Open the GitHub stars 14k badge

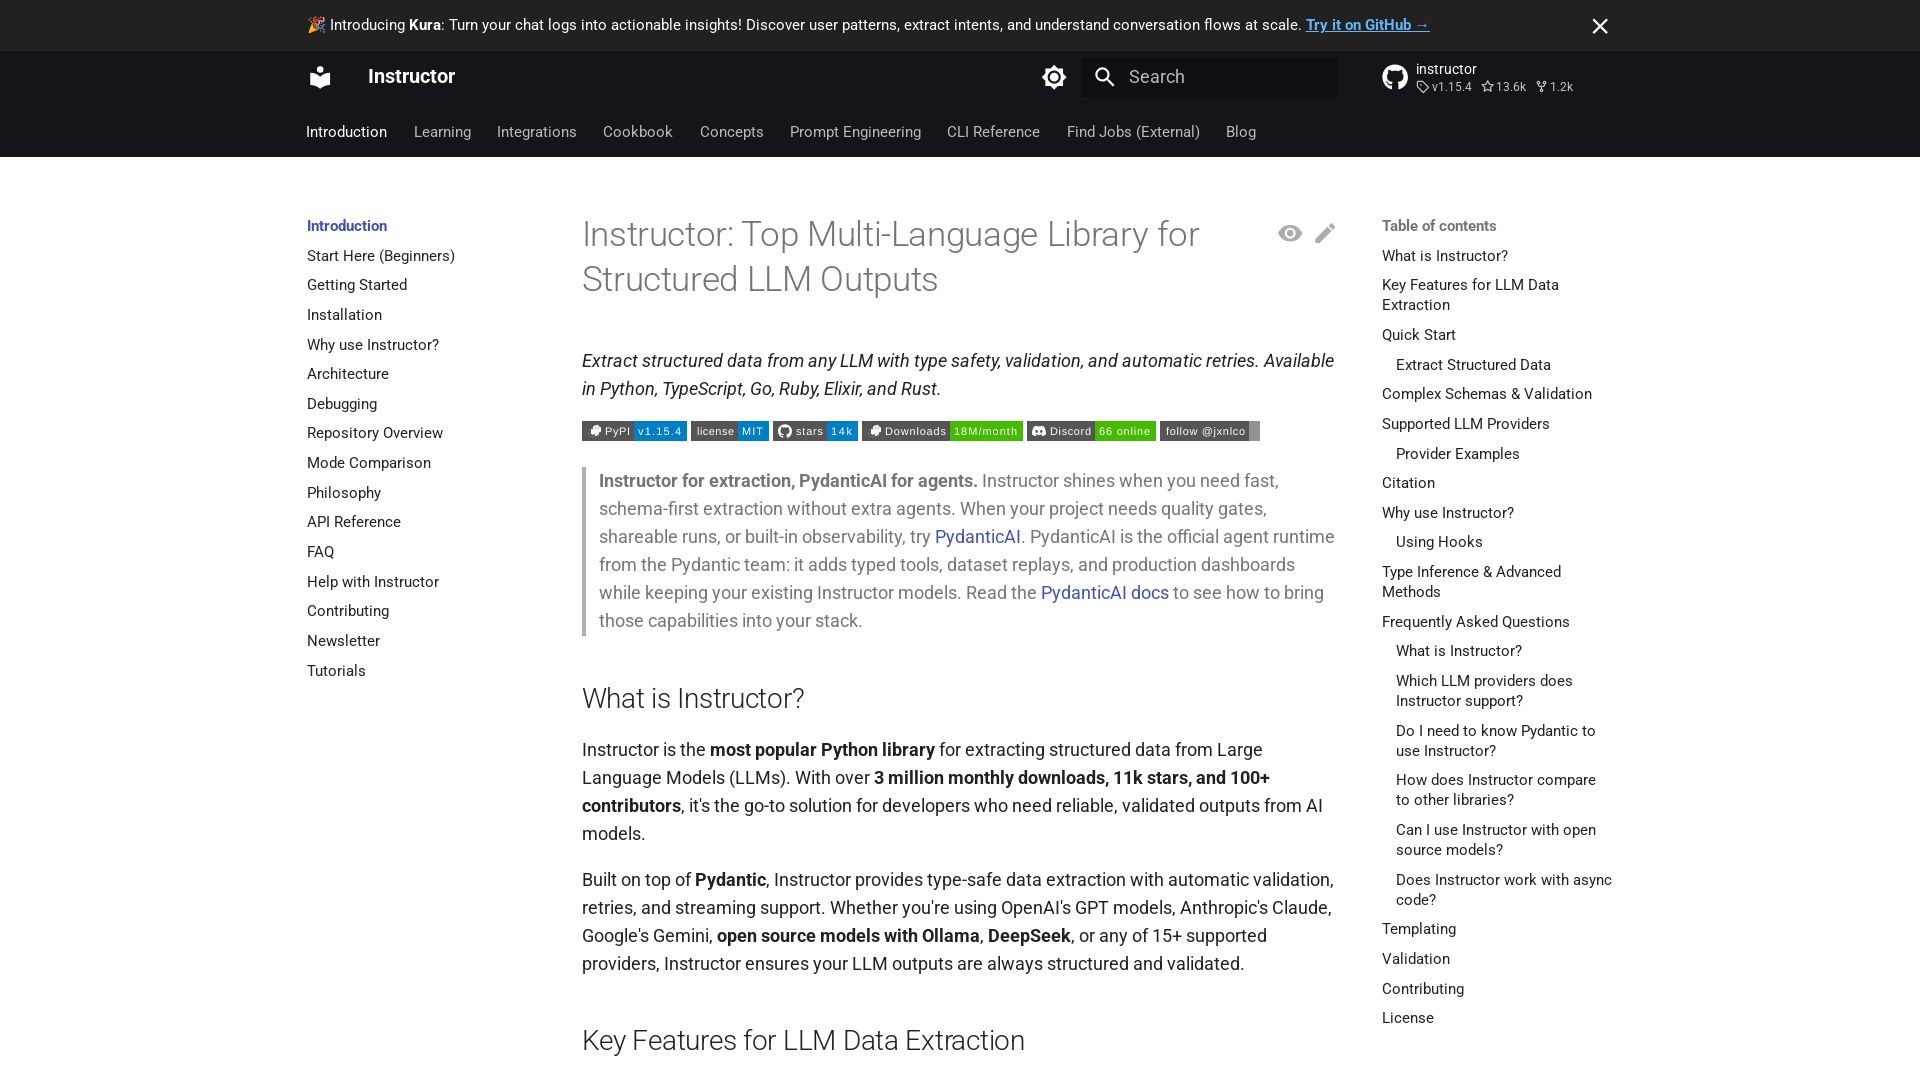815,431
